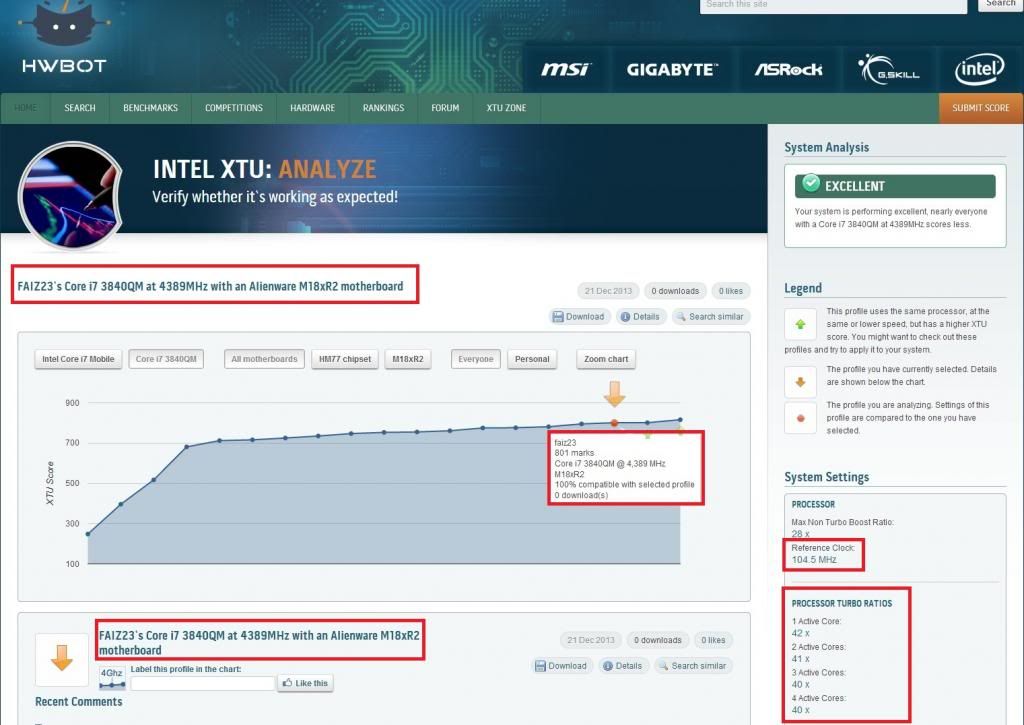Click the orange arrow marker above the chart
The height and width of the screenshot is (725, 1024).
click(614, 395)
